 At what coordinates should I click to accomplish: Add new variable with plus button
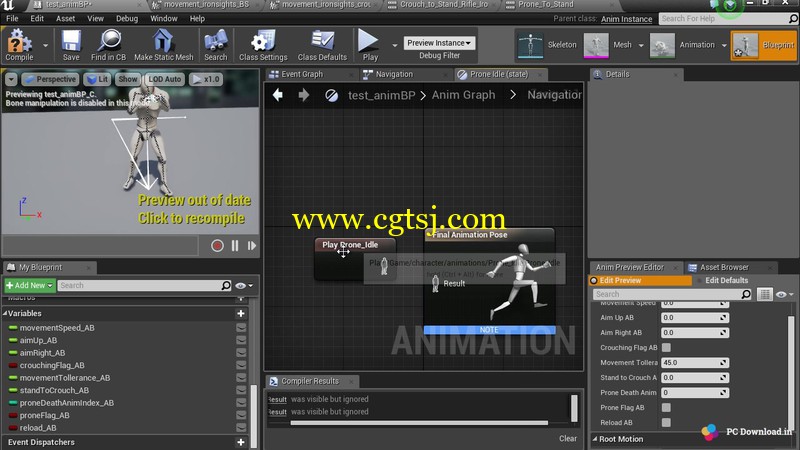241,313
